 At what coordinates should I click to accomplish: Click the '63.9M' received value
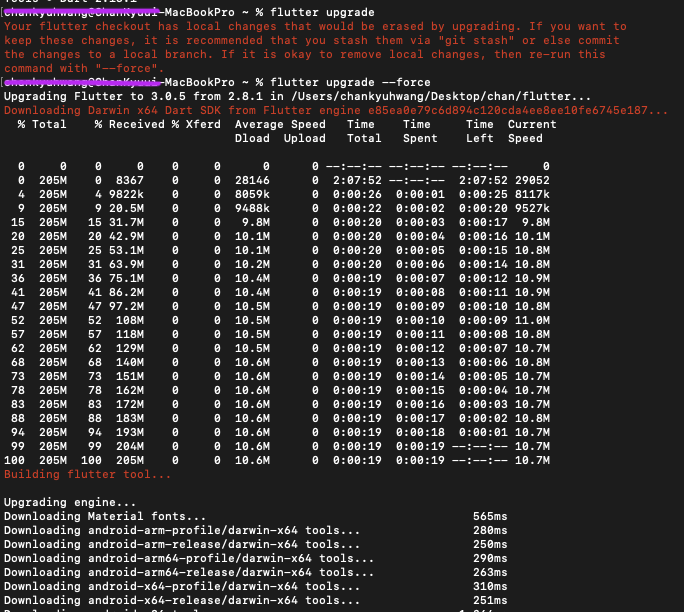(x=126, y=264)
